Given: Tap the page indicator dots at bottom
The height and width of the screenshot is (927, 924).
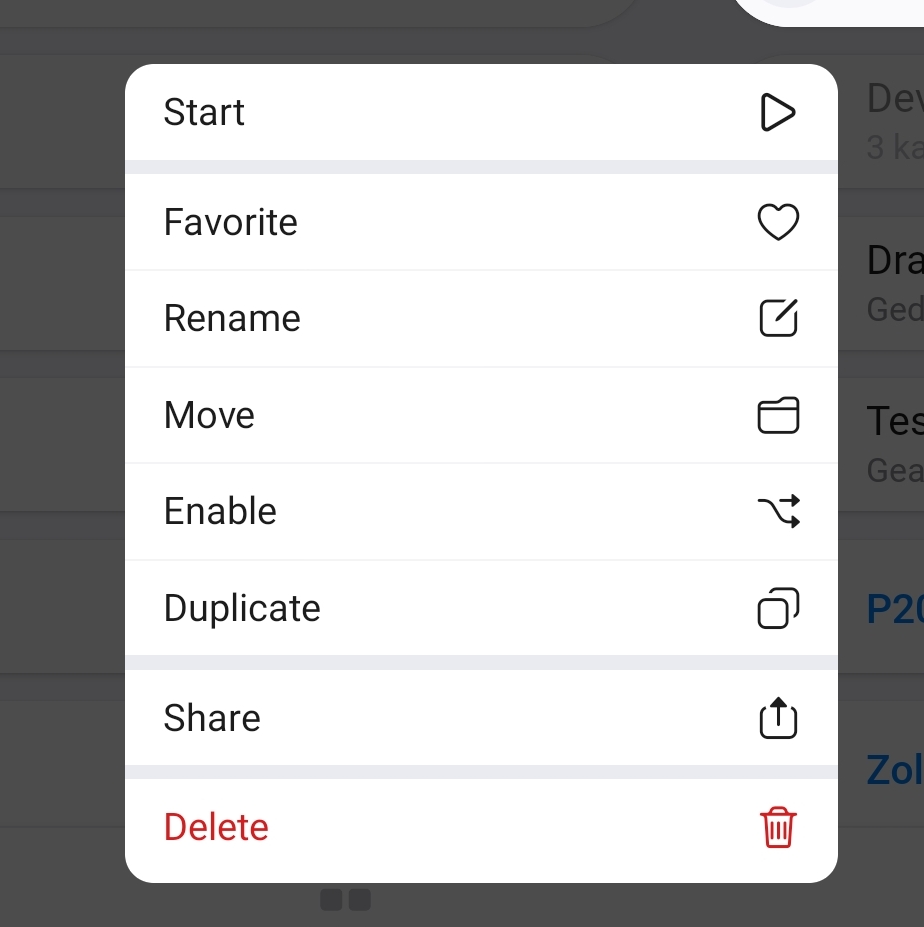Looking at the screenshot, I should coord(345,899).
